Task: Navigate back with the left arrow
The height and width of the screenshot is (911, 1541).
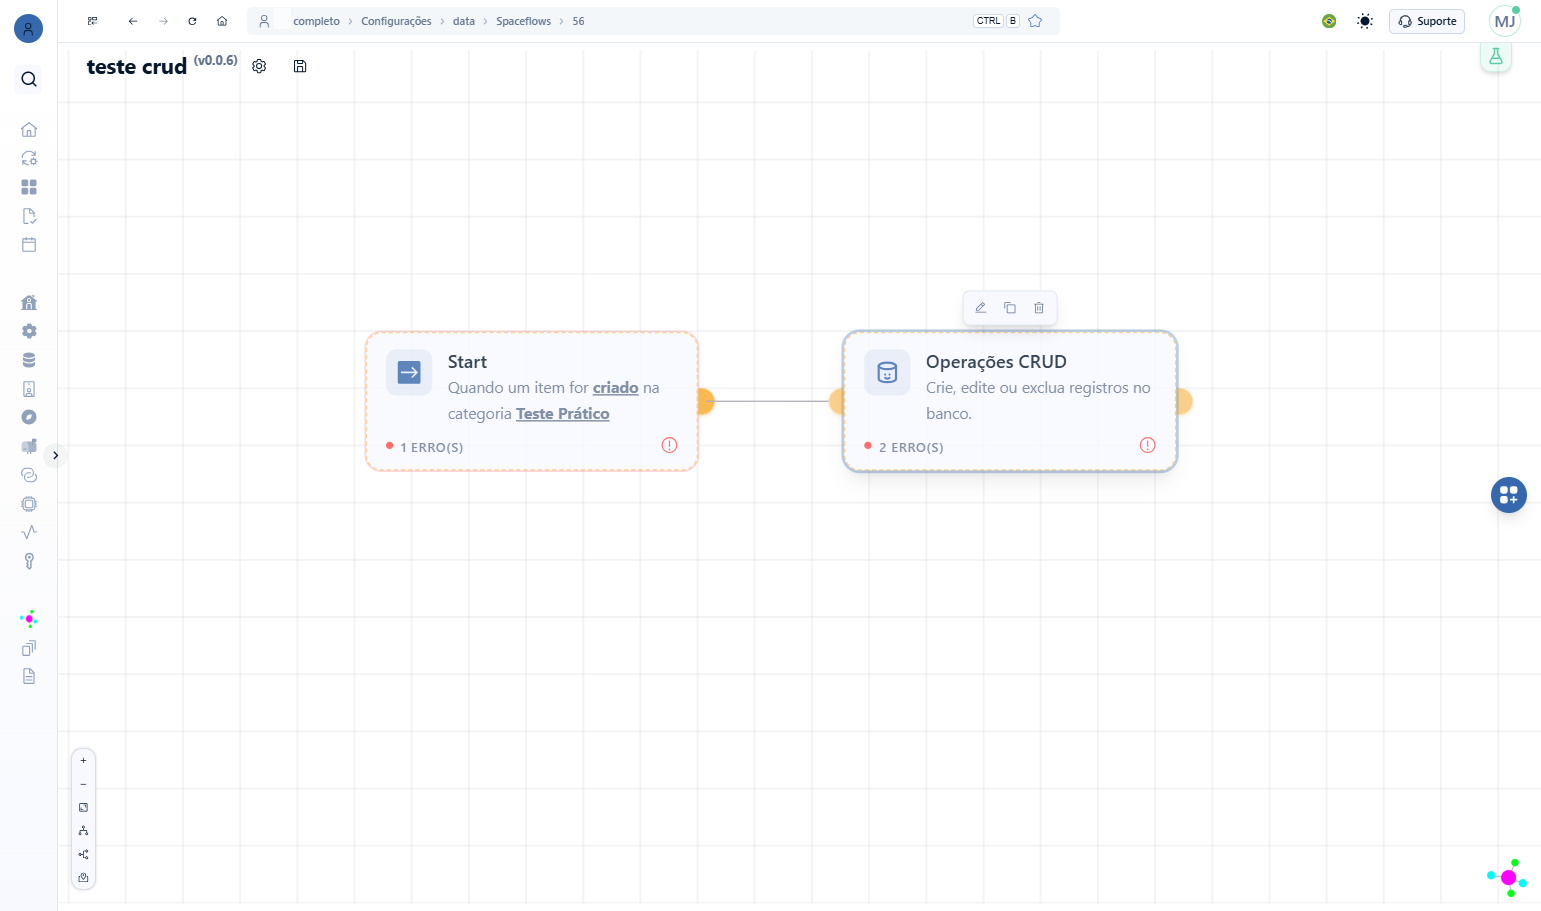Action: (133, 21)
